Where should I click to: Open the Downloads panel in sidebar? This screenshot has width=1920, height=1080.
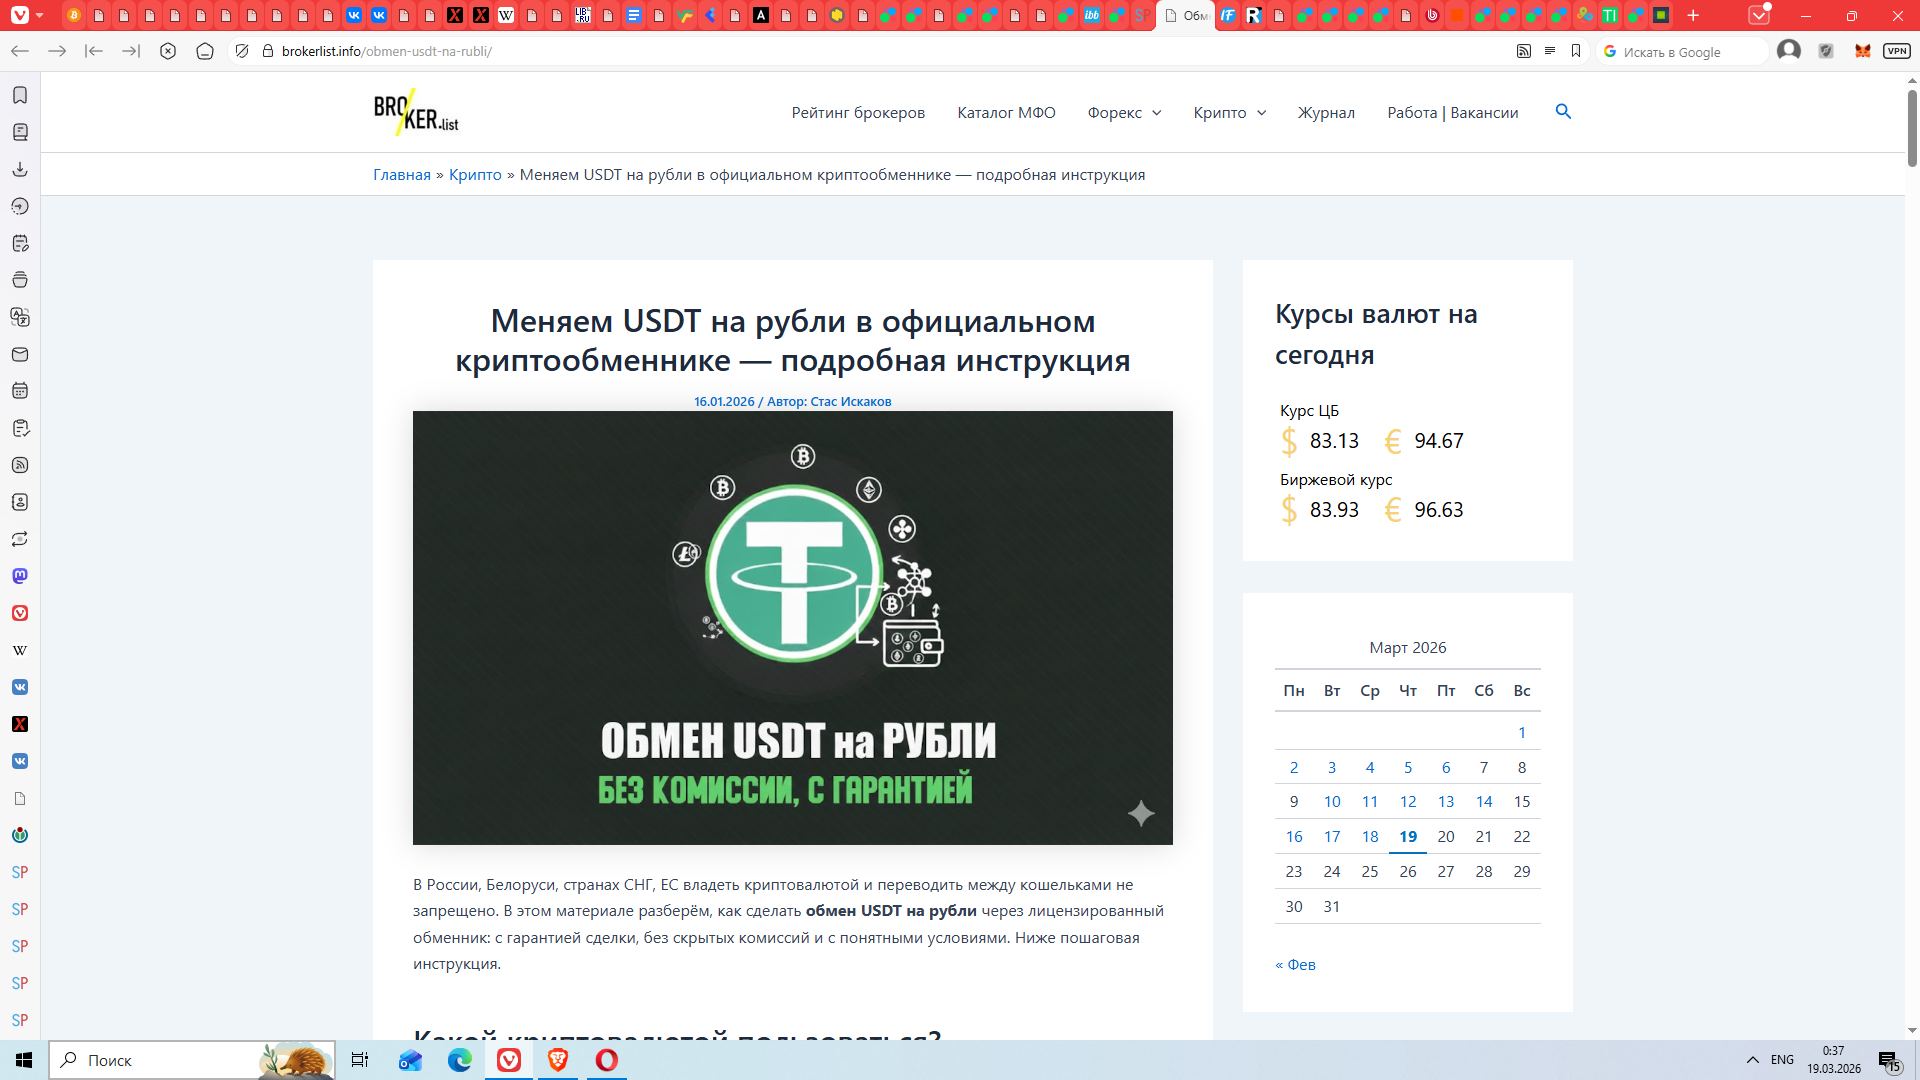20,169
